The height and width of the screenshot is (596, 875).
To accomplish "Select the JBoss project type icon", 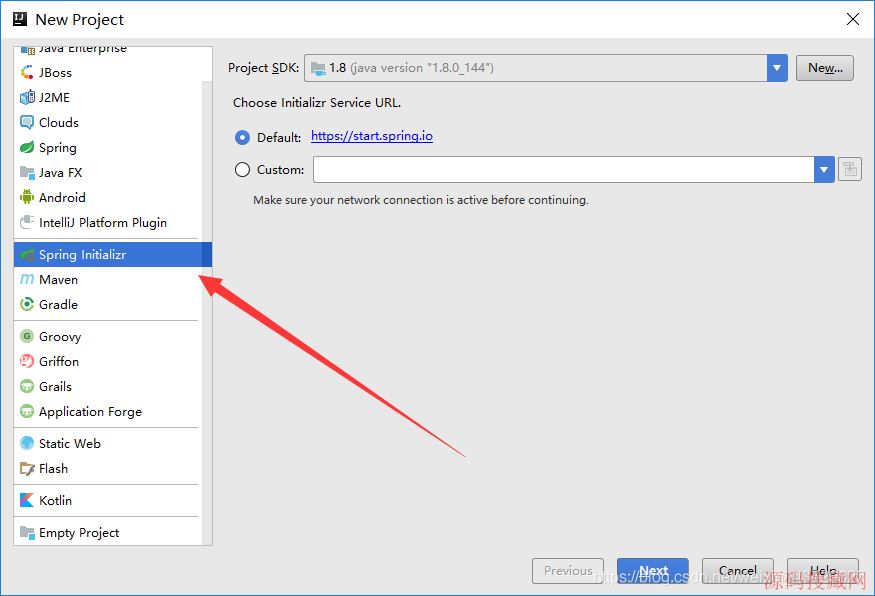I will (x=27, y=73).
